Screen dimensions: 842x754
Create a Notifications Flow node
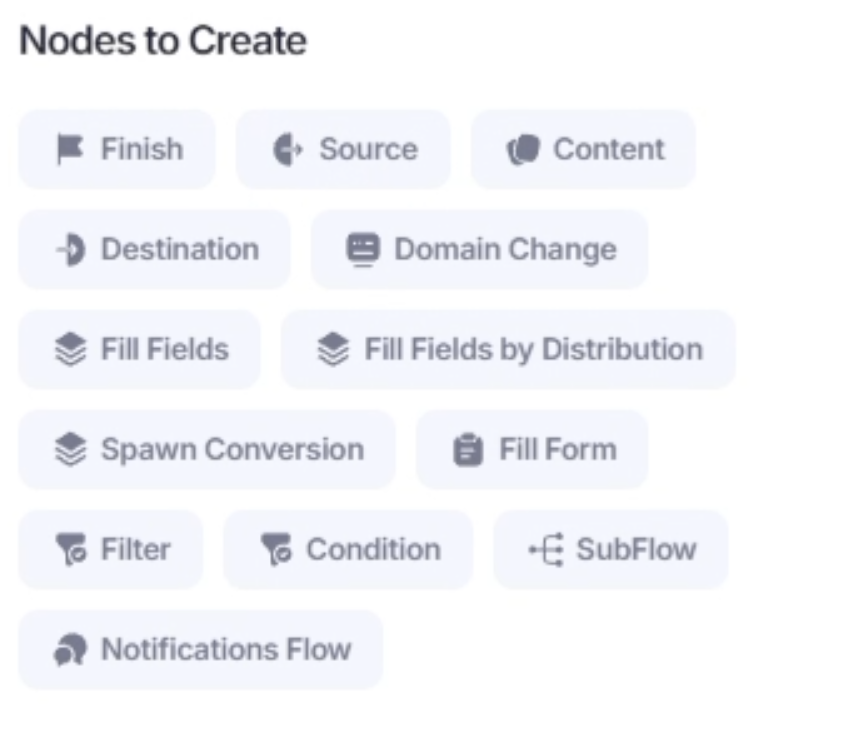[200, 649]
